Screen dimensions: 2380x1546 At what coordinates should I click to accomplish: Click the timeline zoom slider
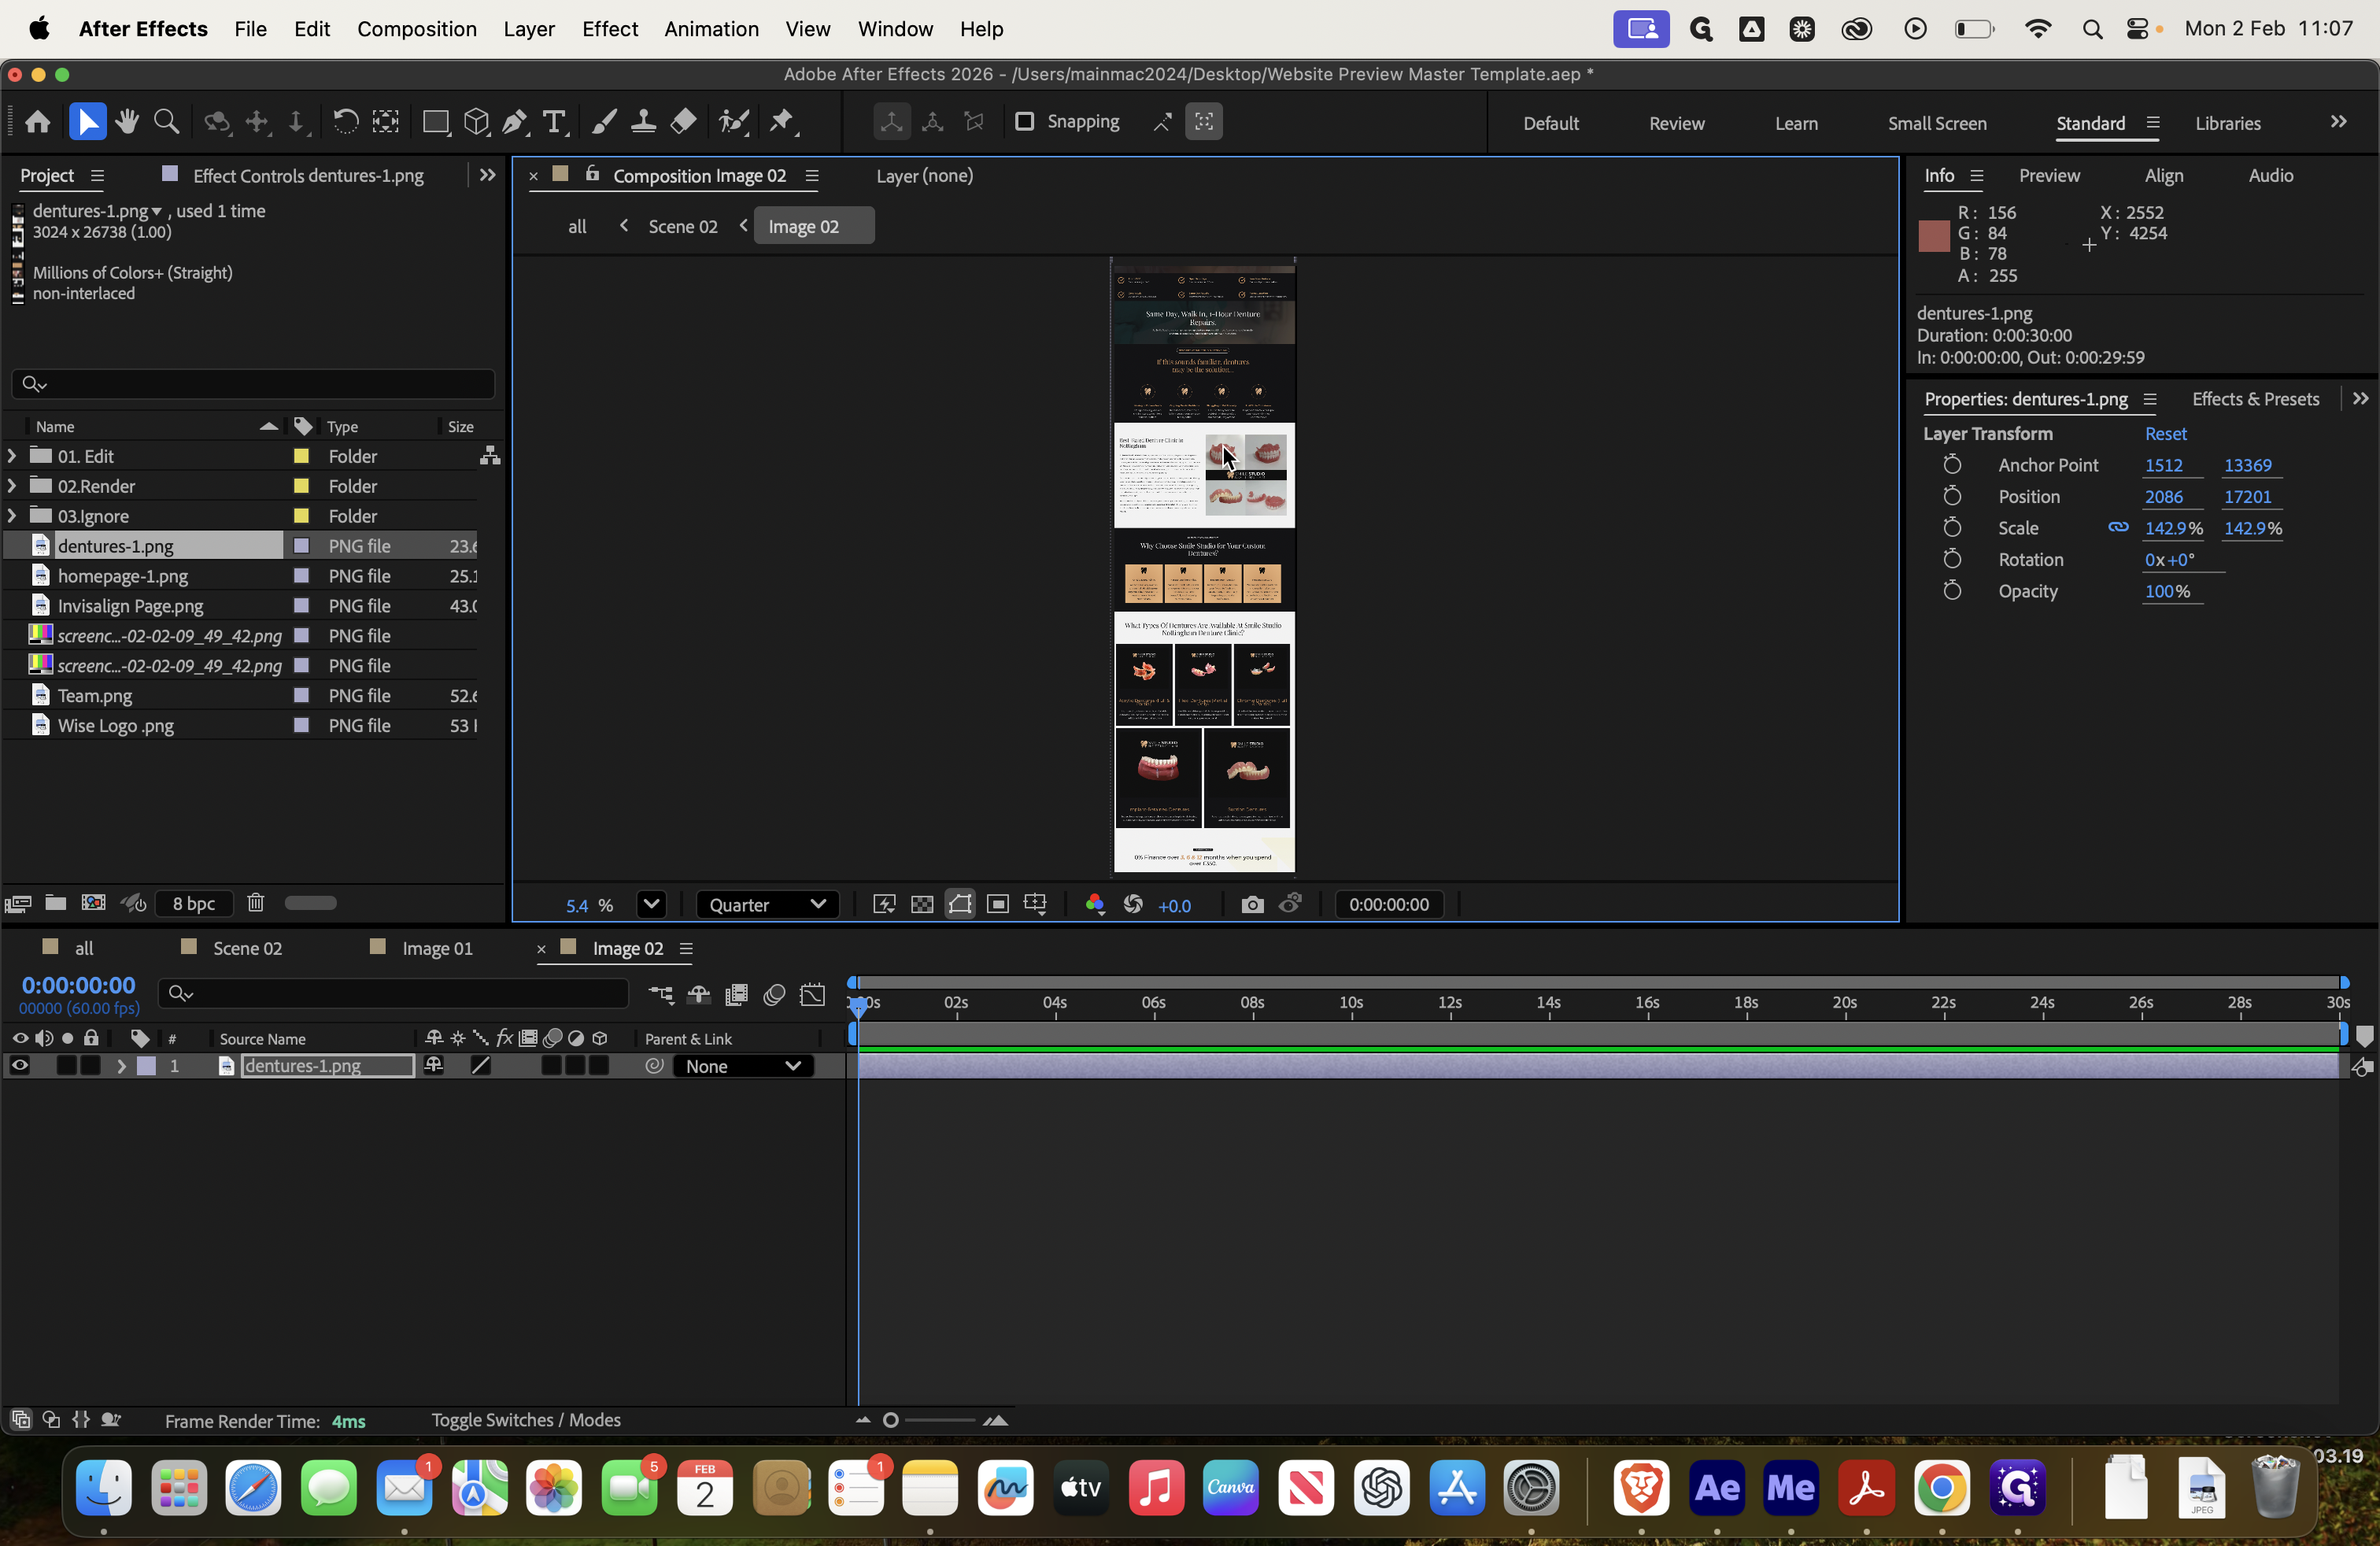930,1420
